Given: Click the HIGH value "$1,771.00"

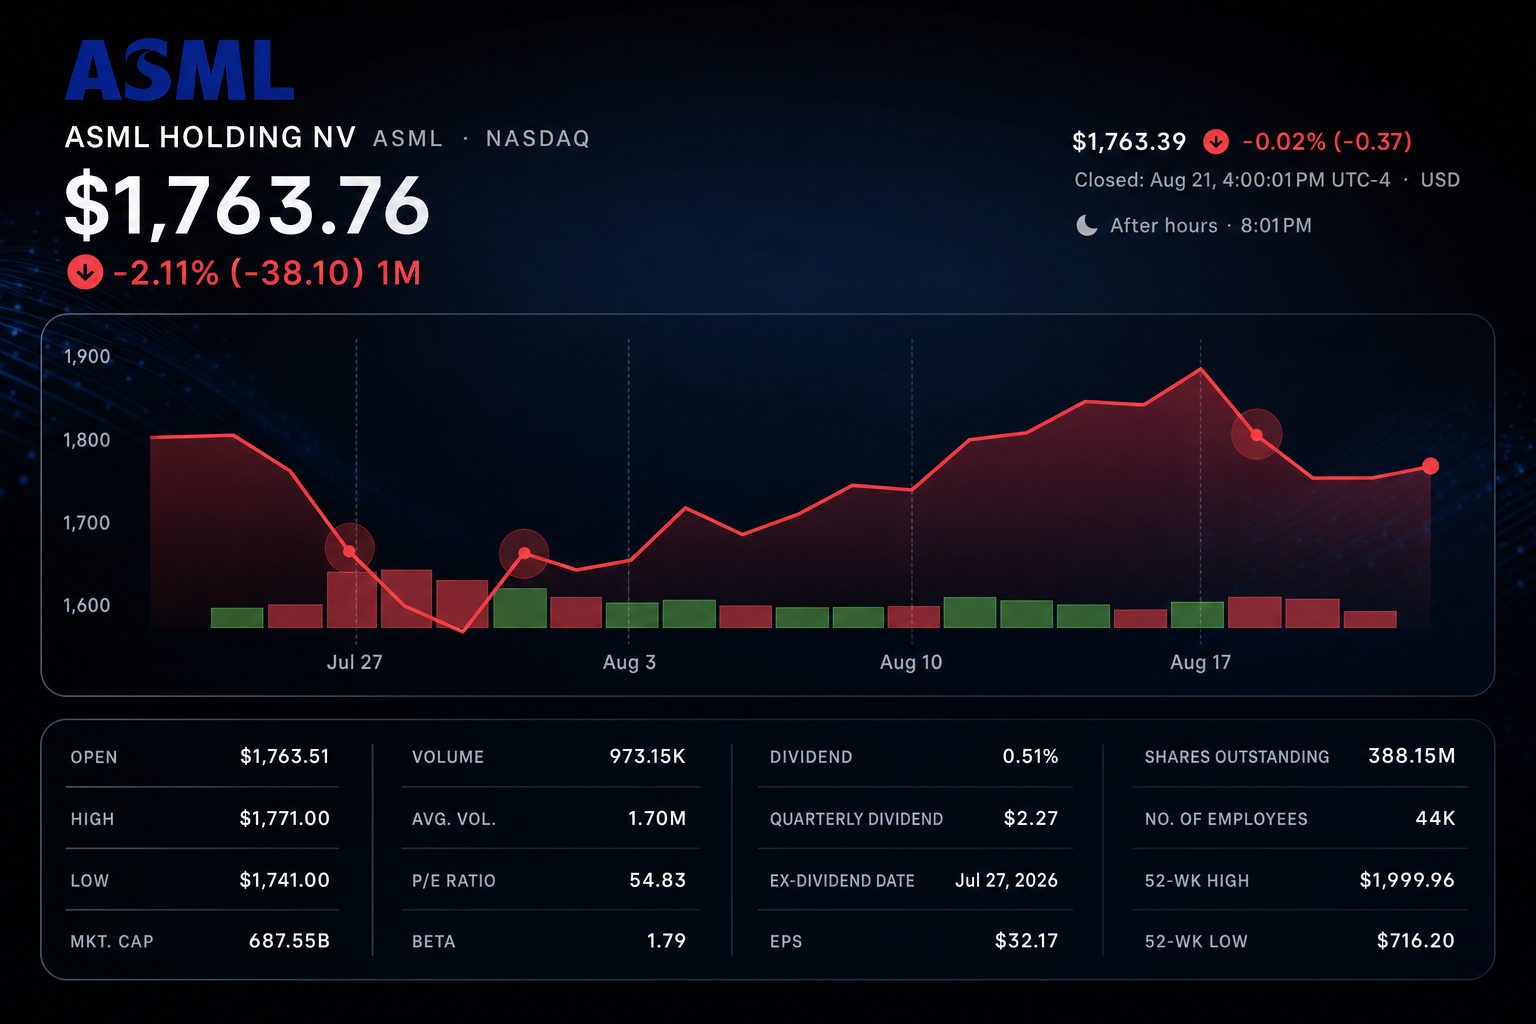Looking at the screenshot, I should [285, 819].
